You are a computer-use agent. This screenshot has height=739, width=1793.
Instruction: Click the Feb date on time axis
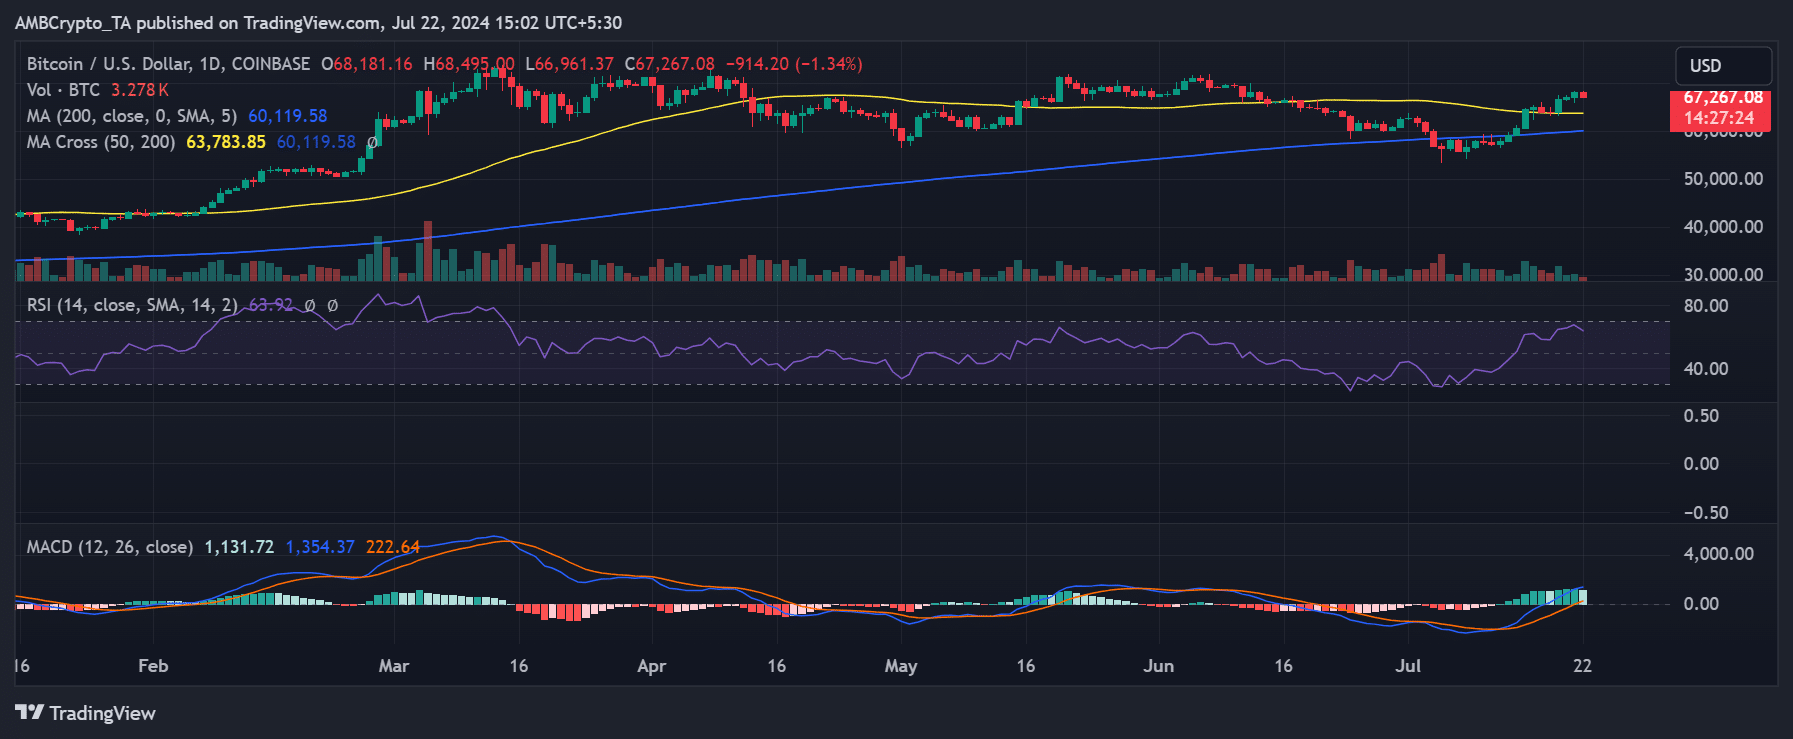coord(153,666)
